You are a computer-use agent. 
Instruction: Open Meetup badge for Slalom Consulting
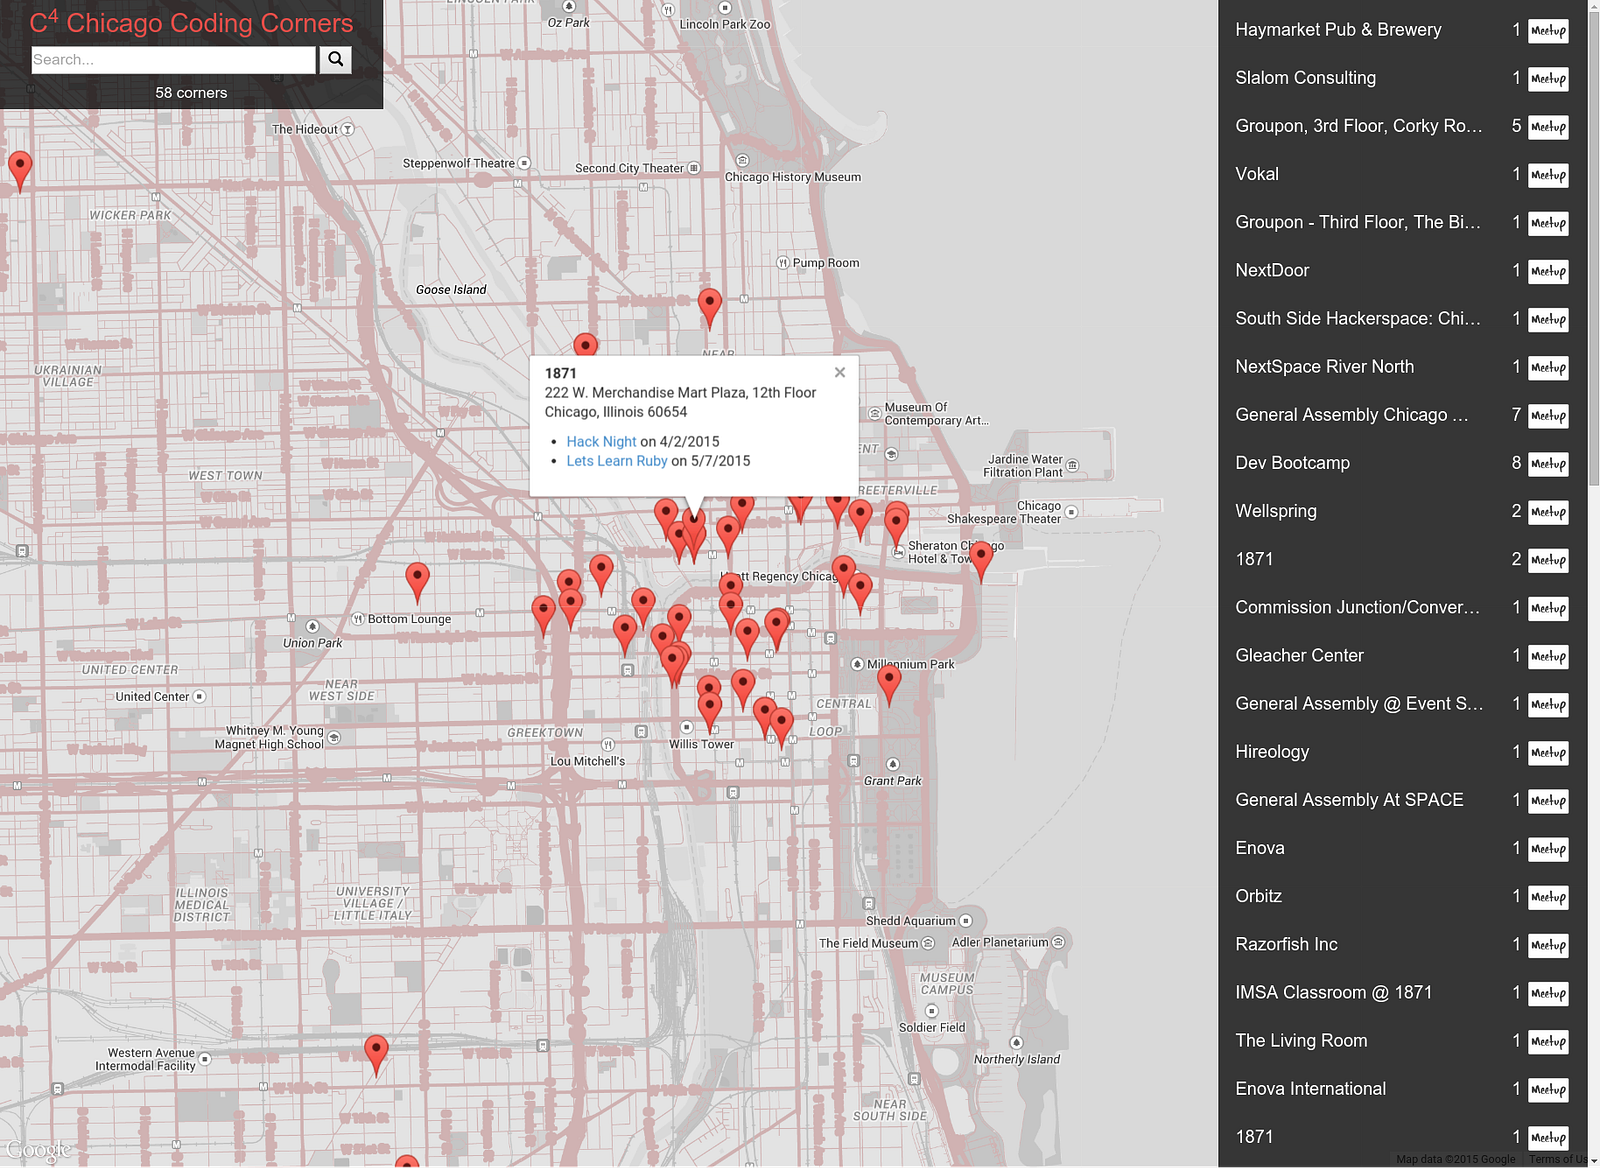point(1548,79)
